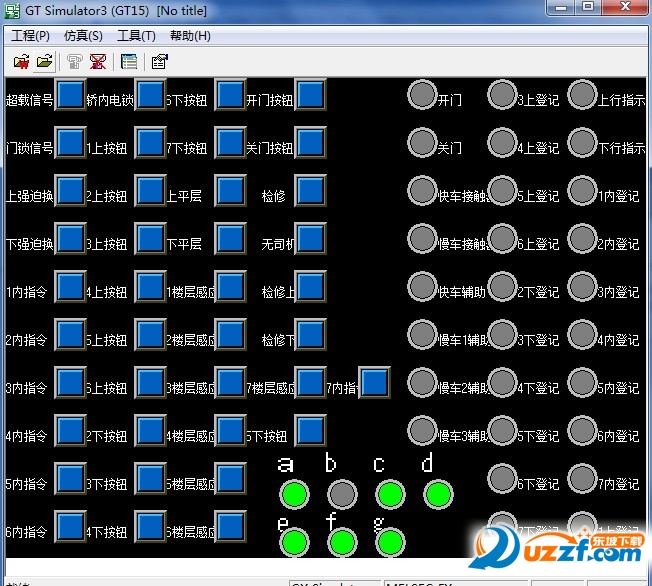The width and height of the screenshot is (652, 586).
Task: Activate the 5楼层感应 sensor switch
Action: 230,479
